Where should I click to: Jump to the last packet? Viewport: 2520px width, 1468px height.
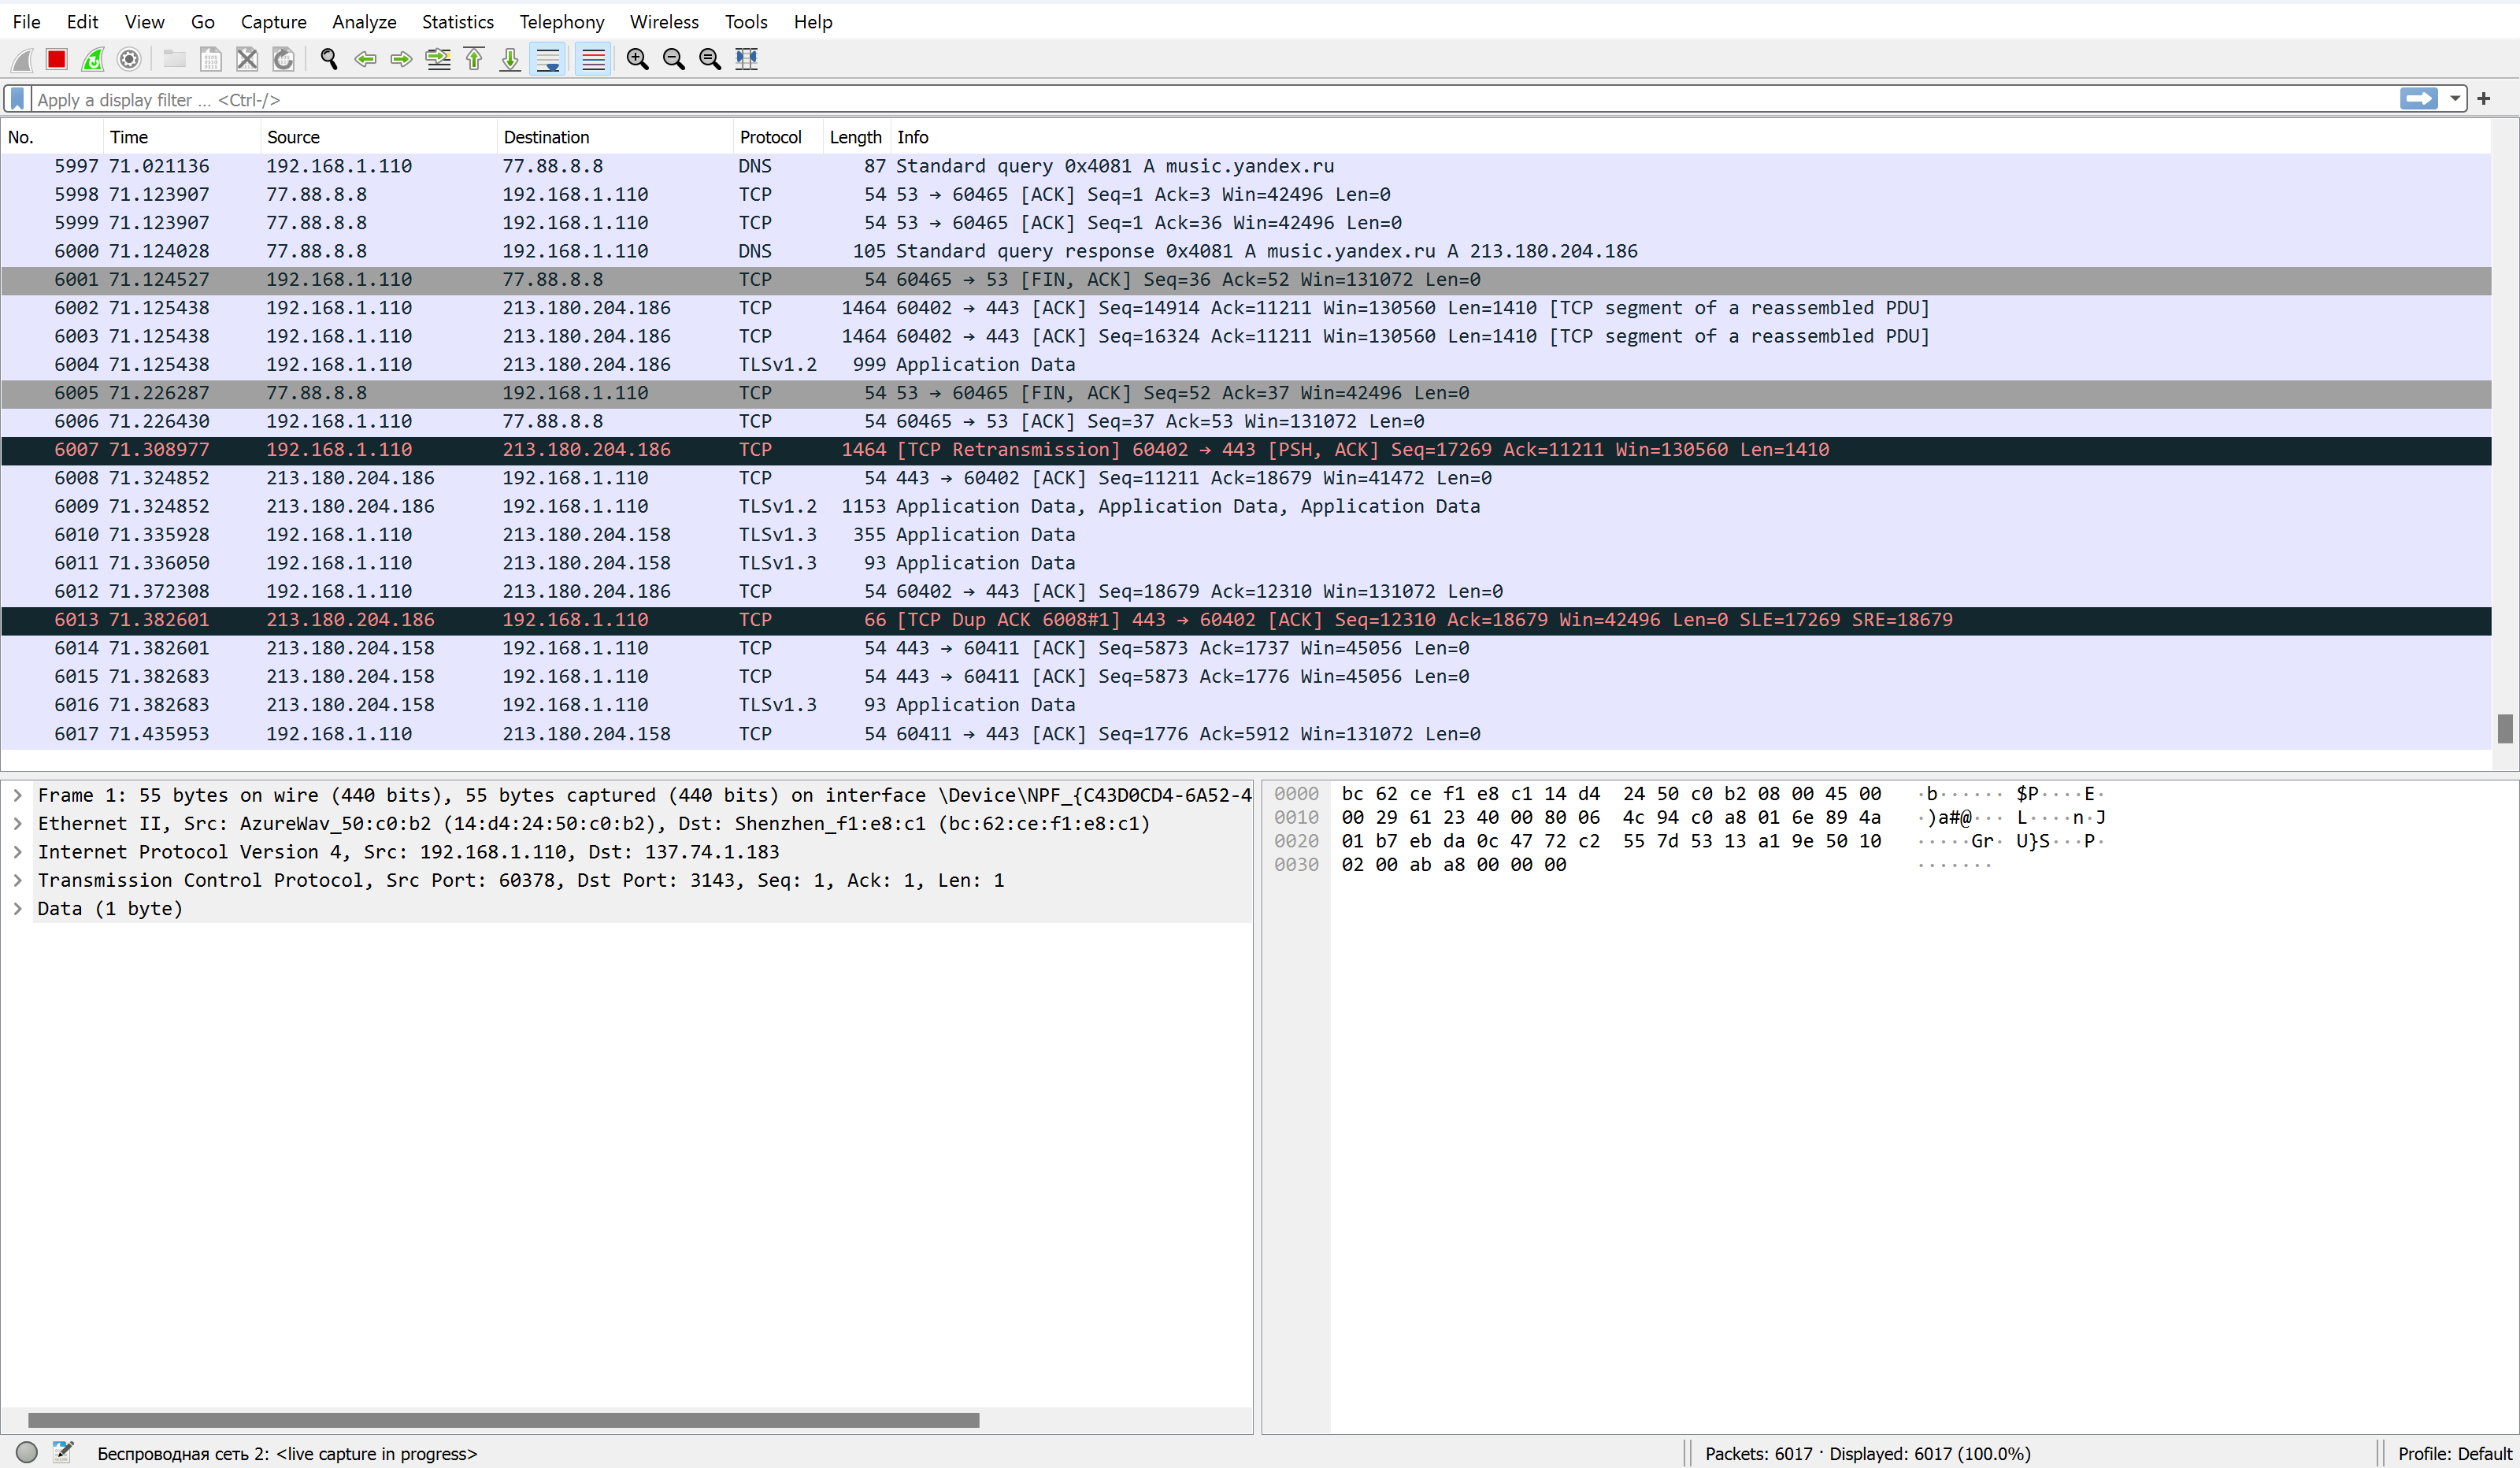(x=510, y=59)
